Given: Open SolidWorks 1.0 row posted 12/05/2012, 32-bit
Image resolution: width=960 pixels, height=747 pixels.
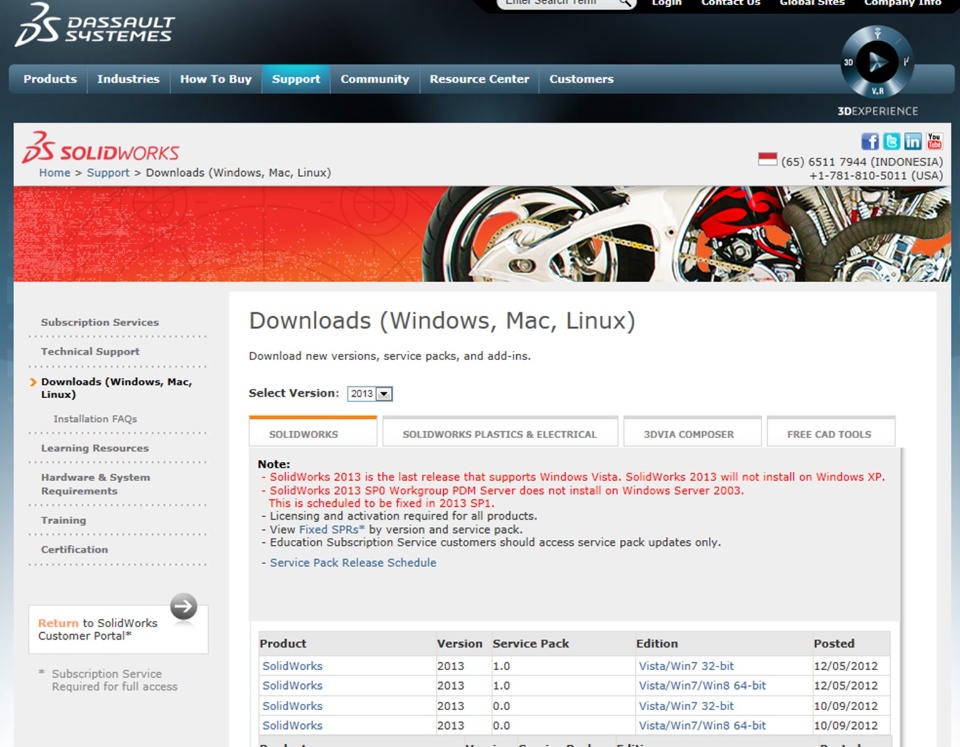Looking at the screenshot, I should point(292,666).
